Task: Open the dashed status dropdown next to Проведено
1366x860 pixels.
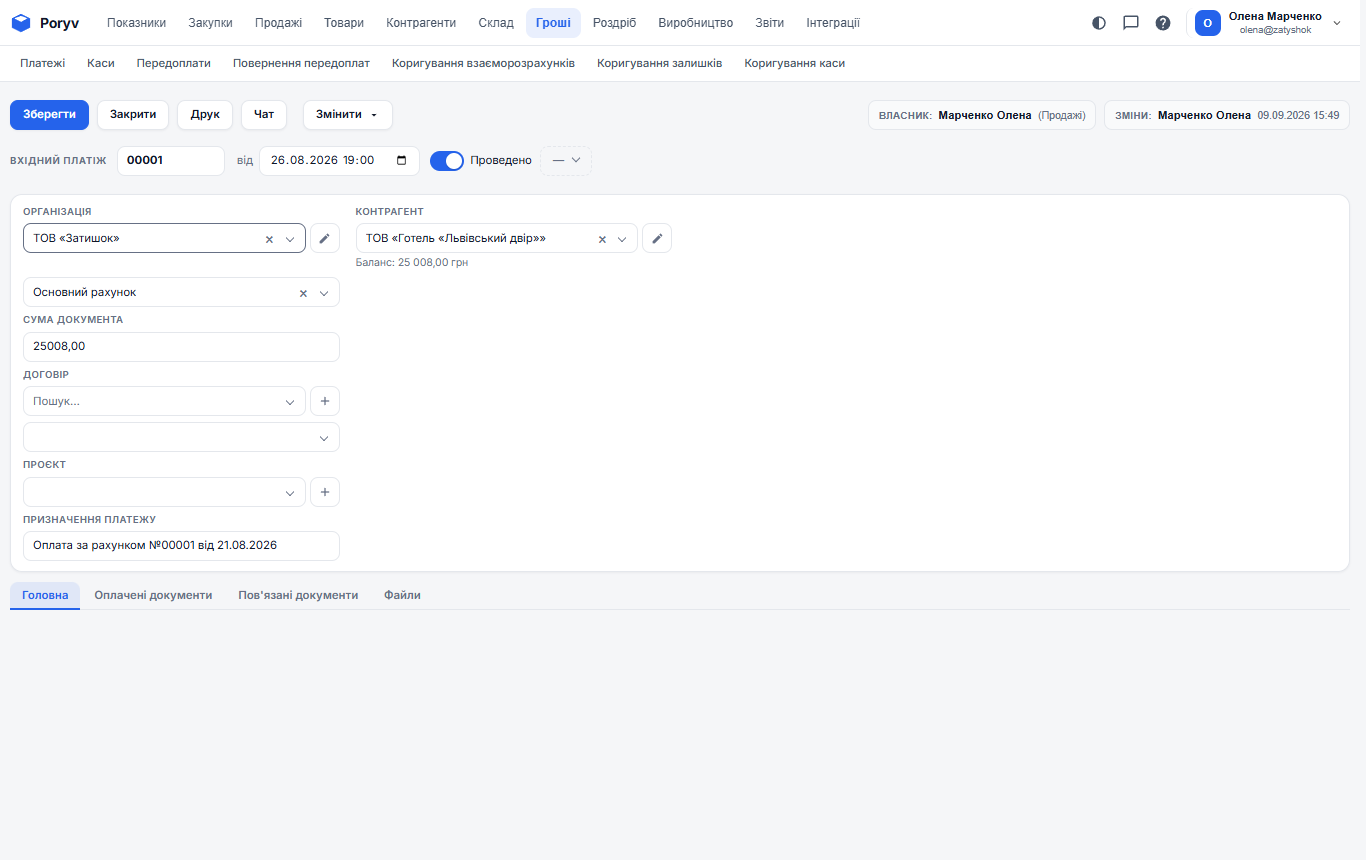Action: (566, 160)
